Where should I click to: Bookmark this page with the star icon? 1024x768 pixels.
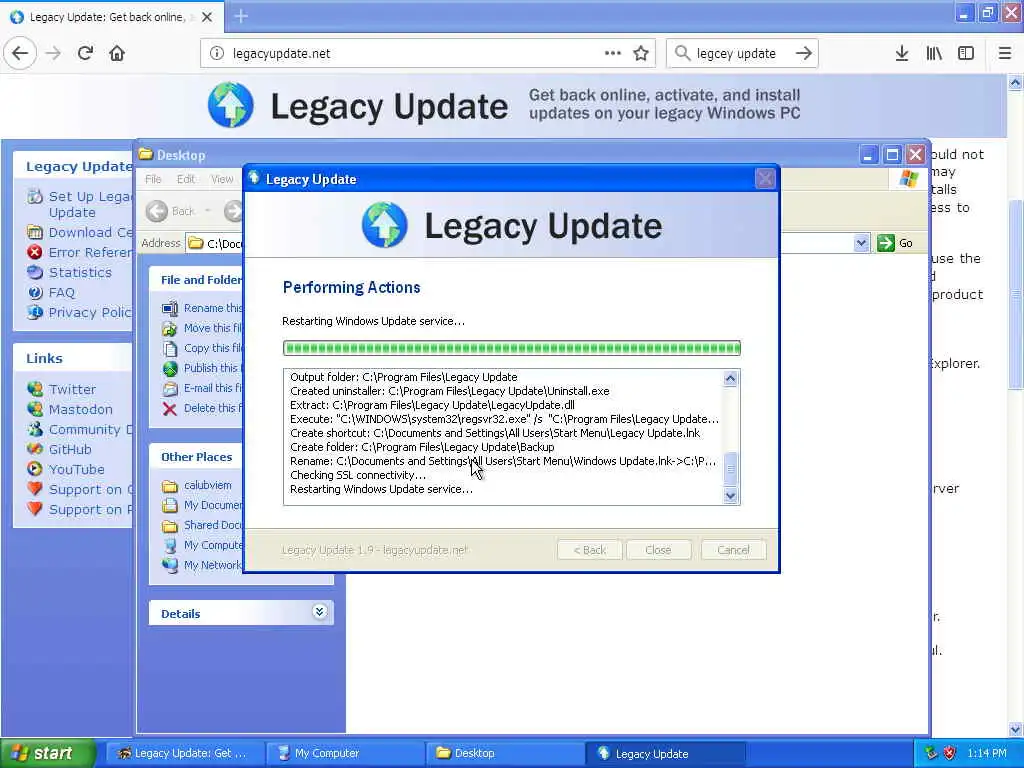(641, 53)
